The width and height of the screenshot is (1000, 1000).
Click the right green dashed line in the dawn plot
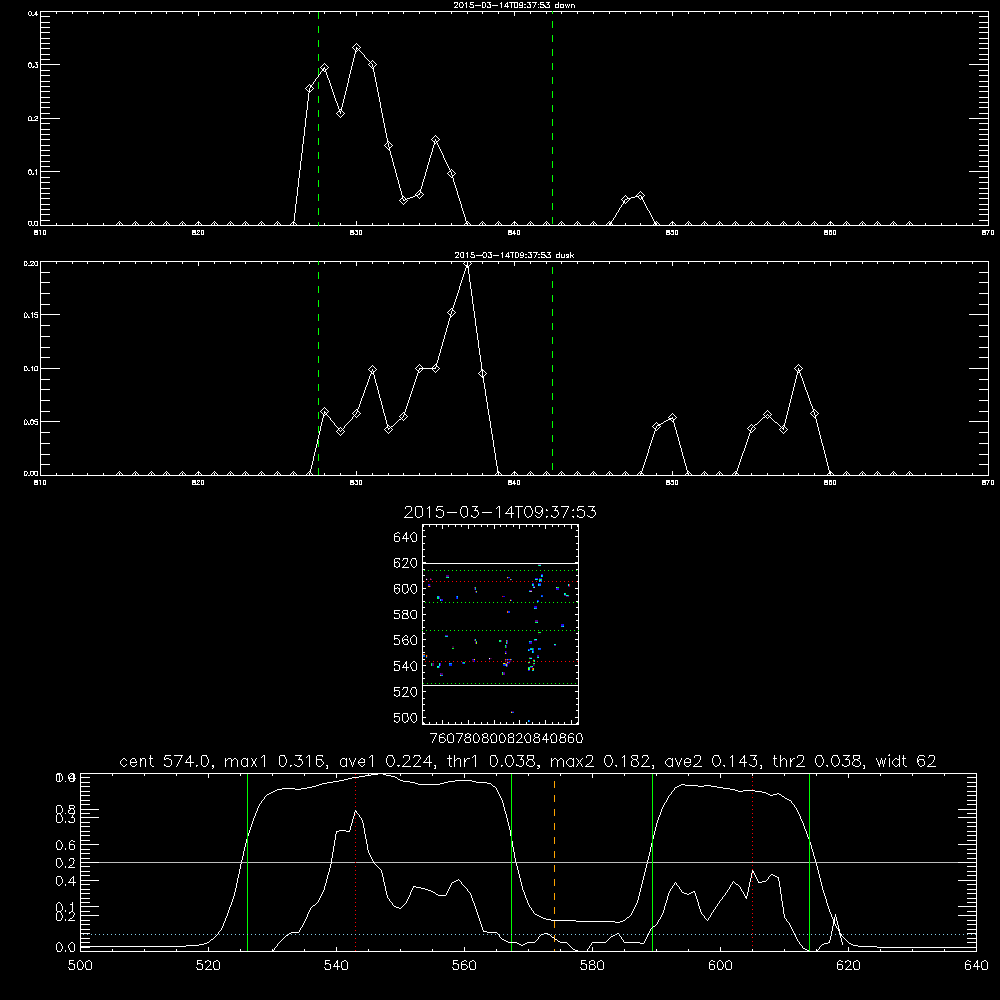(552, 121)
